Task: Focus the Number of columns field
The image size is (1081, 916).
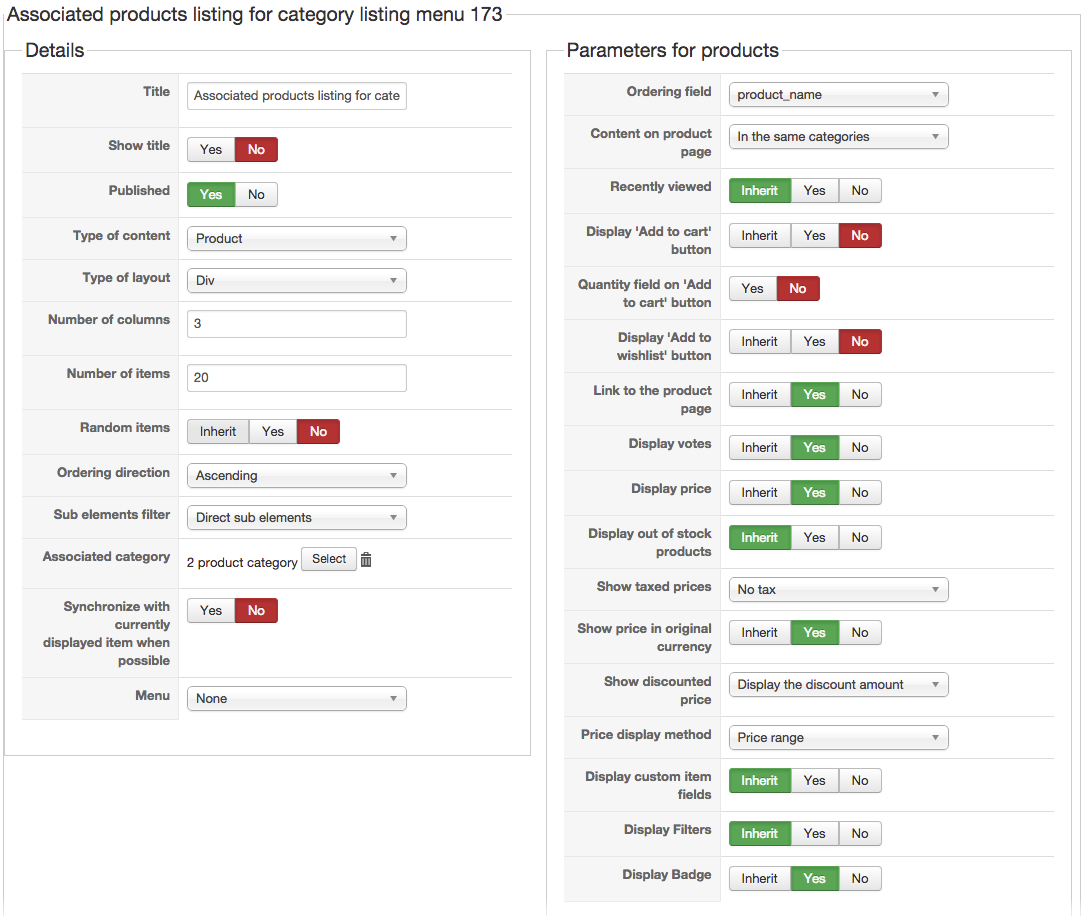Action: 296,323
